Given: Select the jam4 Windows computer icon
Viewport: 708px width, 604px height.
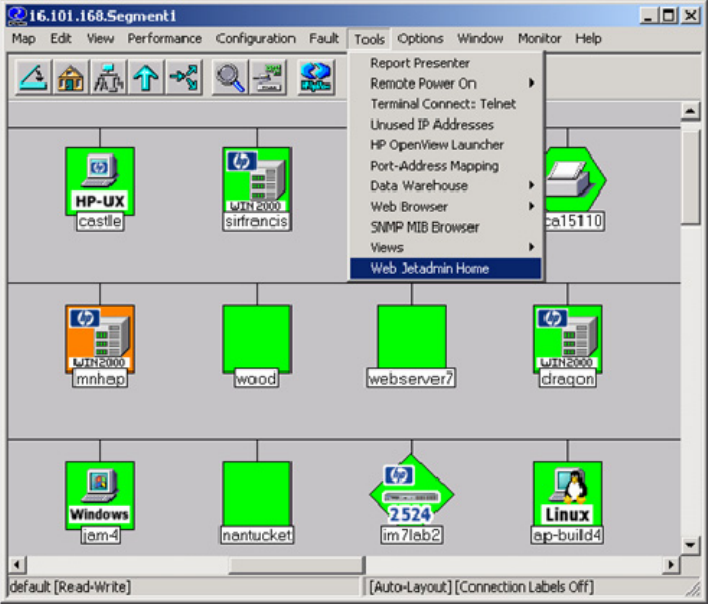Looking at the screenshot, I should (x=100, y=495).
